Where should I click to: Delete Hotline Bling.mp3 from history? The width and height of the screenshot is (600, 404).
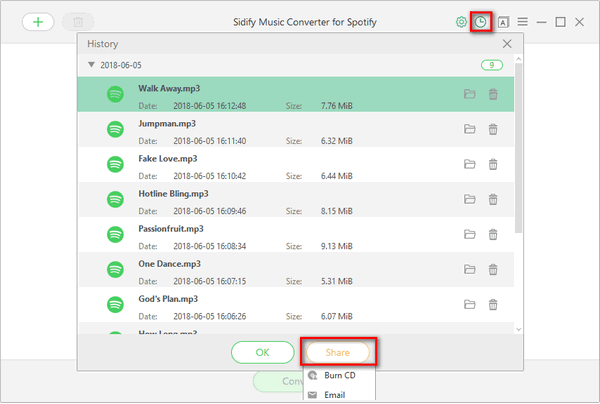[493, 199]
